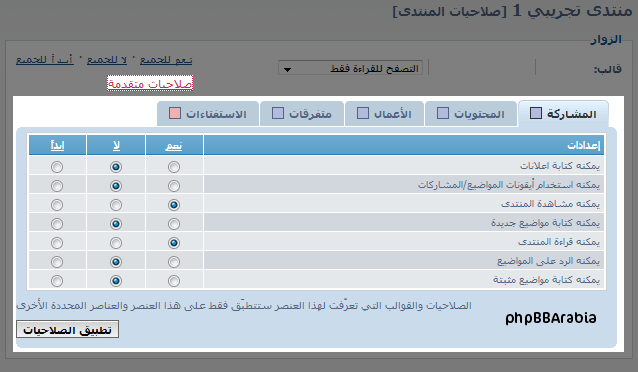Select 'لا' for 'يمكنه كتابة اعلانات'
The image size is (638, 372).
click(116, 167)
